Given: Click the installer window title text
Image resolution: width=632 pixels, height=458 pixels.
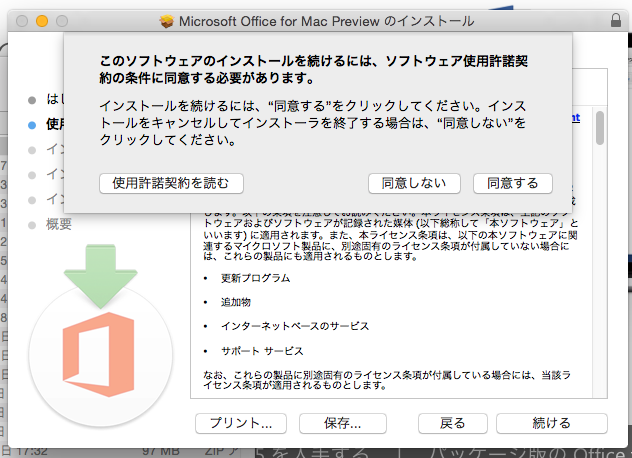Looking at the screenshot, I should (x=326, y=21).
